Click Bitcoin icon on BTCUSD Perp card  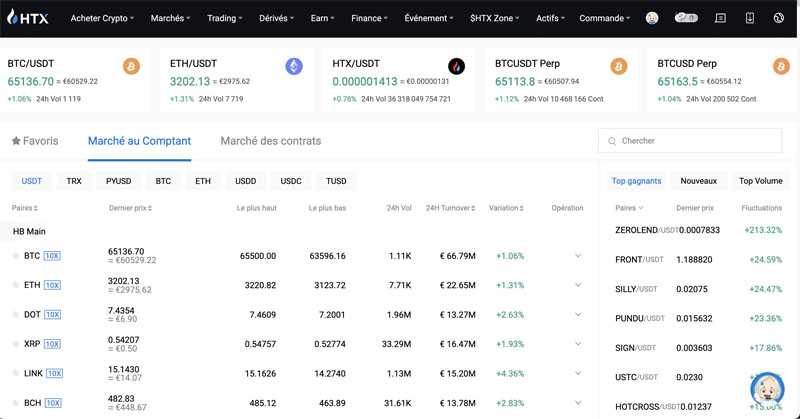coord(781,66)
